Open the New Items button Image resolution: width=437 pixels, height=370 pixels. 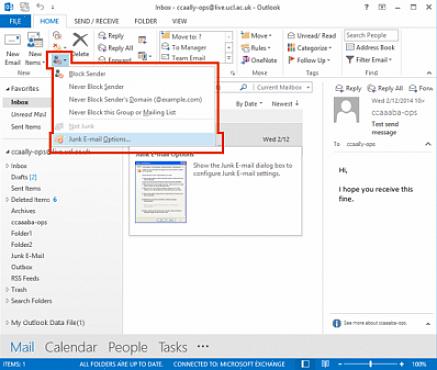[35, 49]
